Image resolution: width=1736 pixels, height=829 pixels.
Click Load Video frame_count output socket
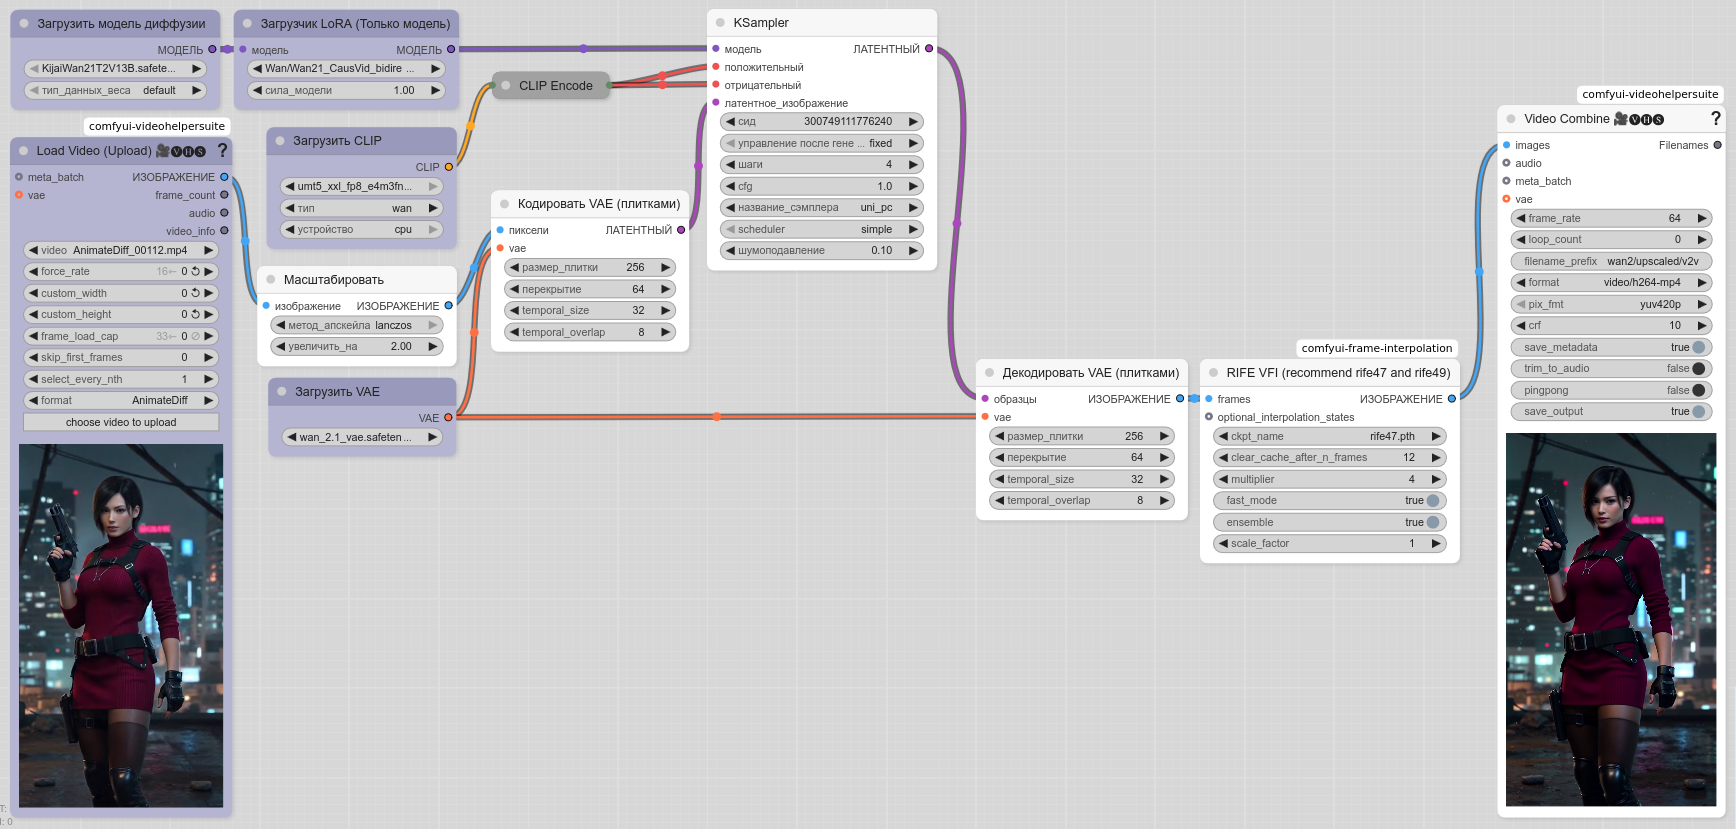224,196
